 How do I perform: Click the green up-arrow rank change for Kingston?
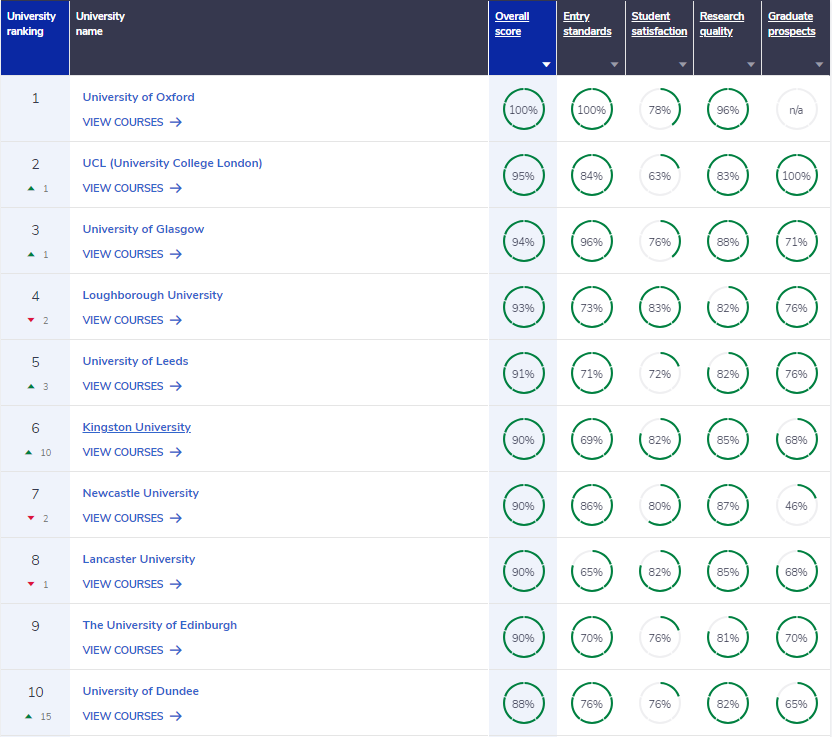pyautogui.click(x=29, y=453)
